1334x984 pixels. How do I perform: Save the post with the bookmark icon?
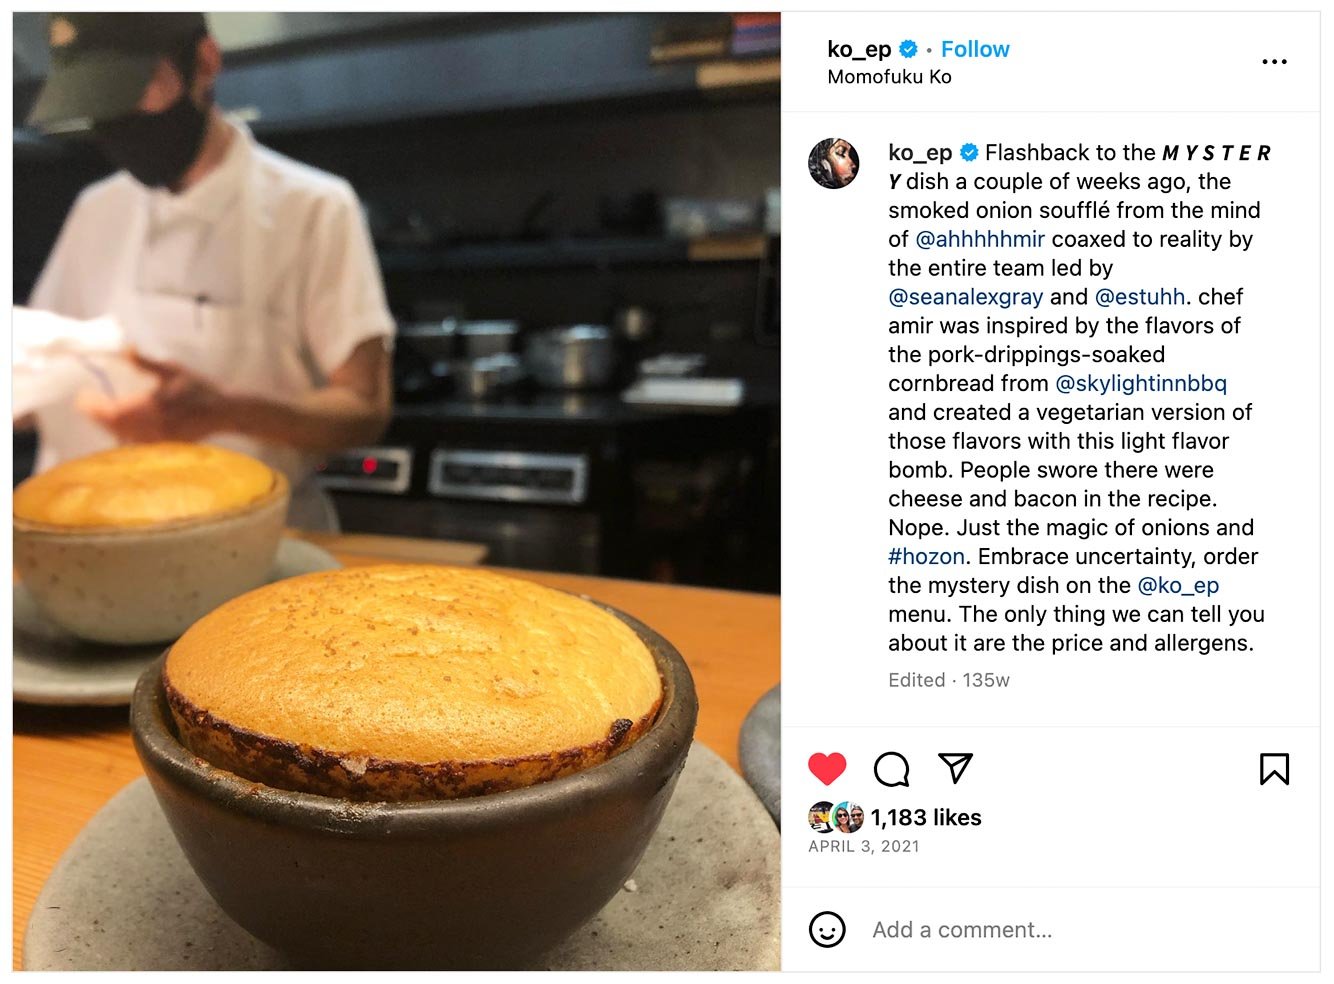coord(1274,769)
